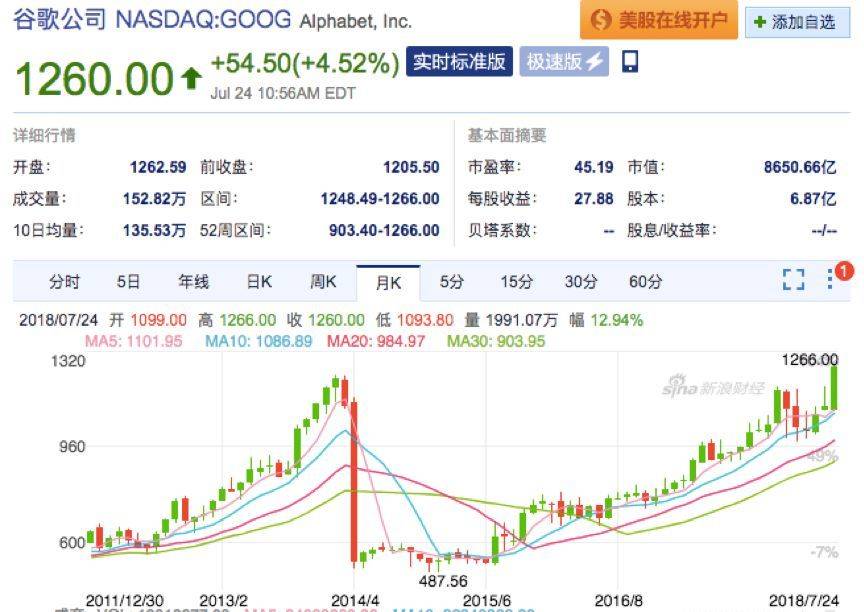Viewport: 864px width, 612px height.
Task: Click the P/E ratio value 45.19
Action: 593,167
